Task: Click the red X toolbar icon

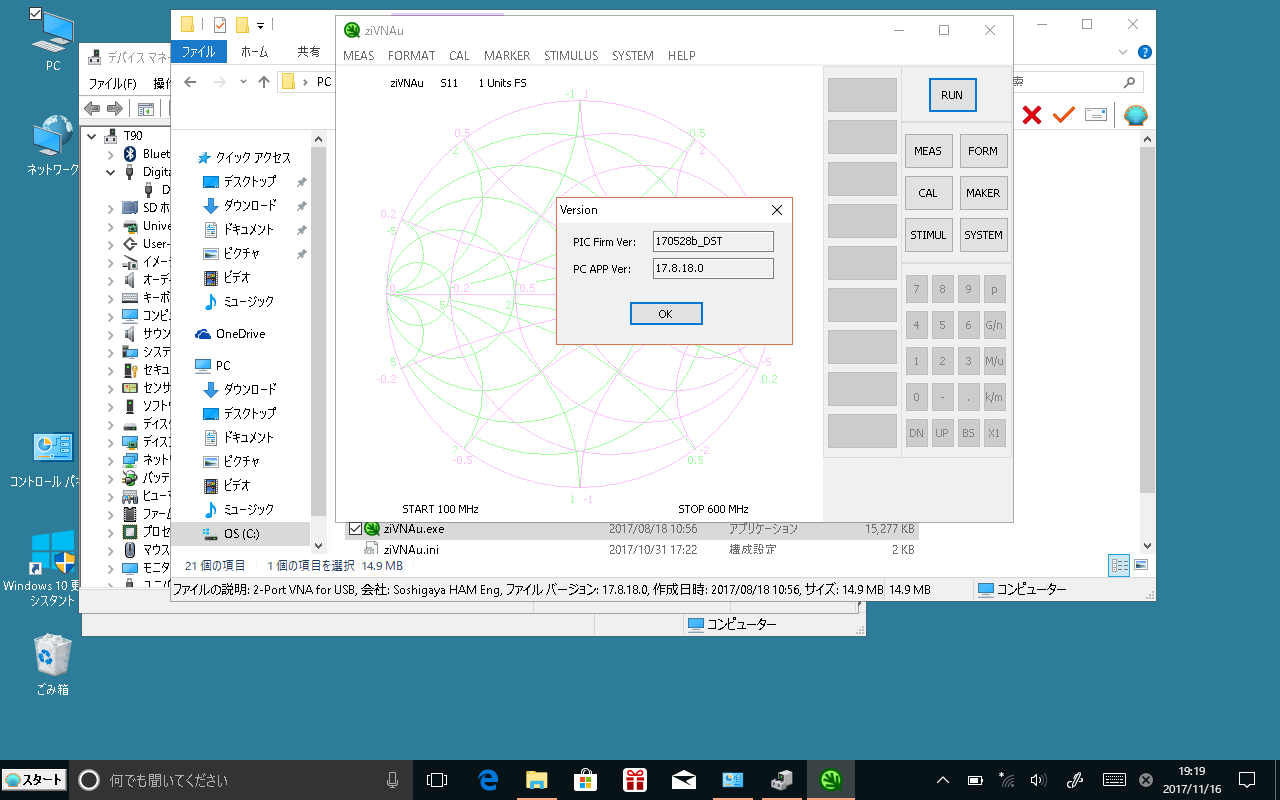Action: 1032,115
